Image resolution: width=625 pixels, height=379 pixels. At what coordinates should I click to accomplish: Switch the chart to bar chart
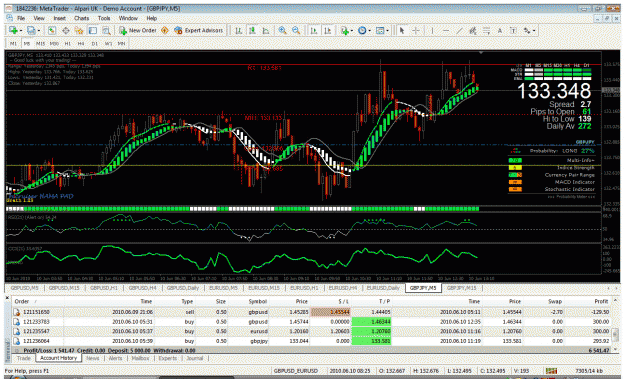click(x=238, y=30)
